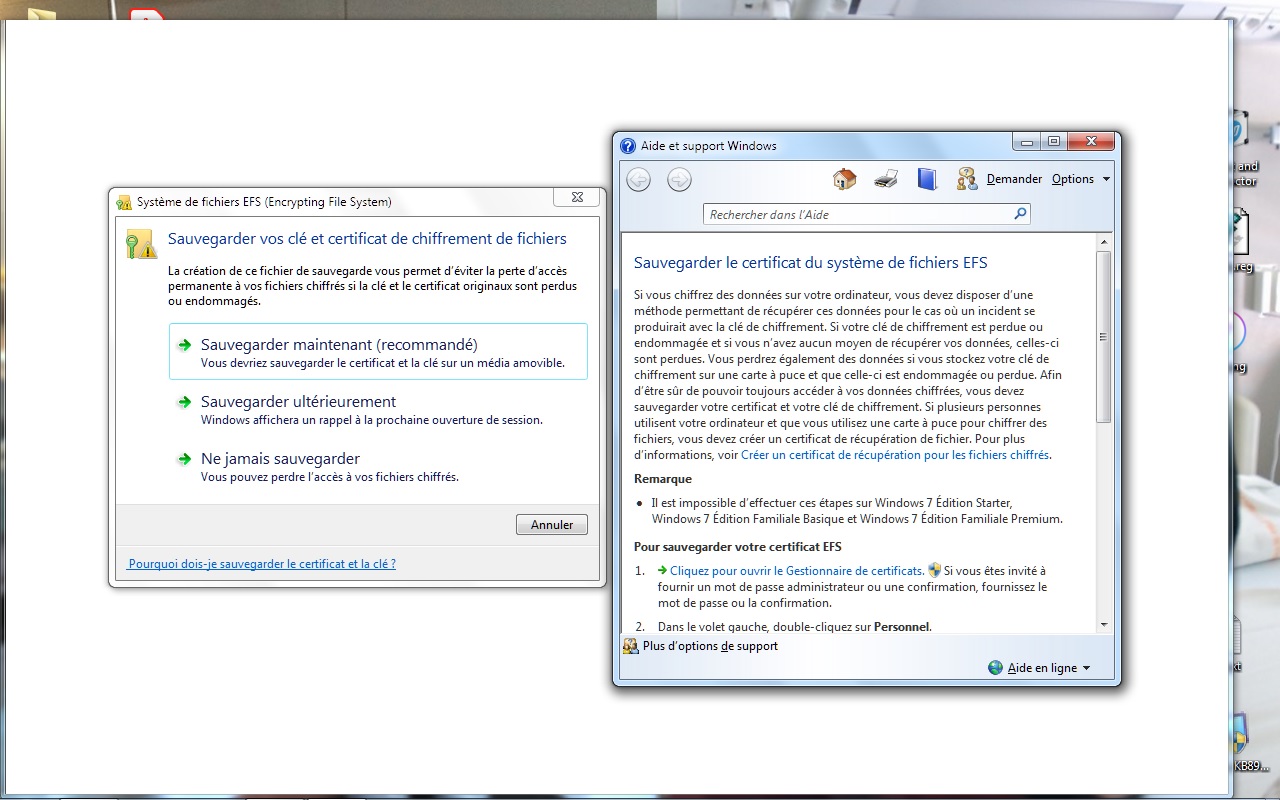Click the 'Aide et support Windows' title text

709,146
